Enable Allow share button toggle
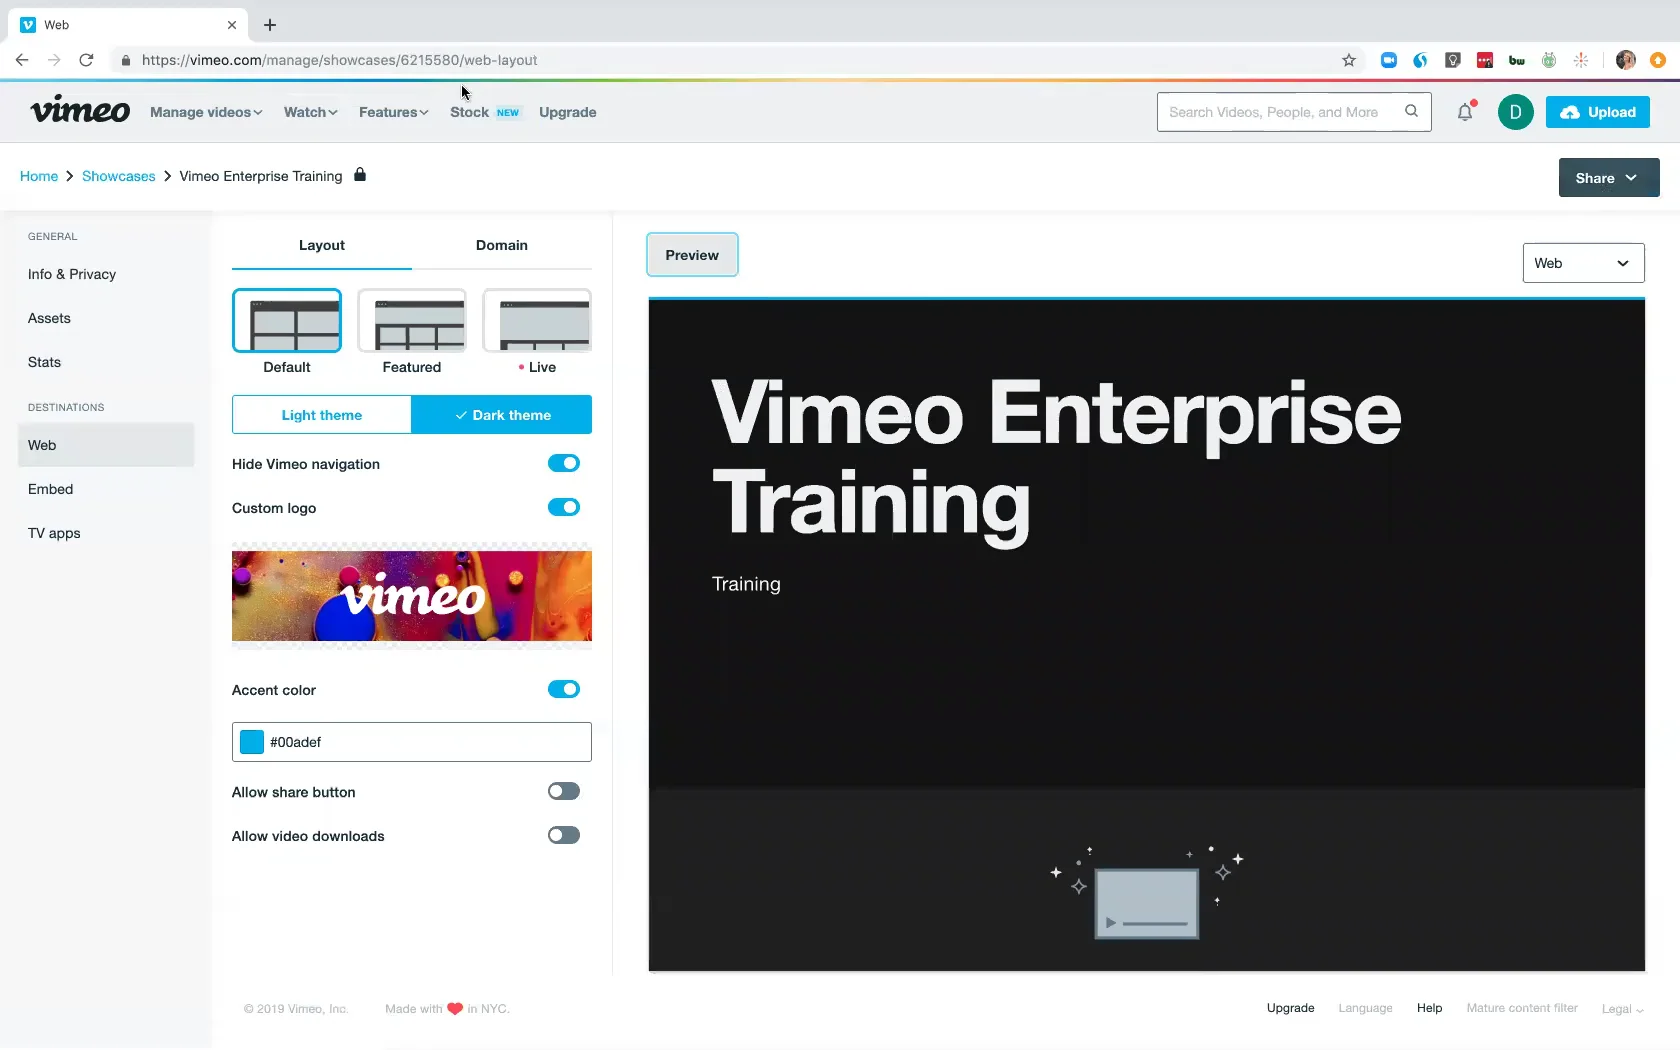The width and height of the screenshot is (1680, 1050). (564, 791)
